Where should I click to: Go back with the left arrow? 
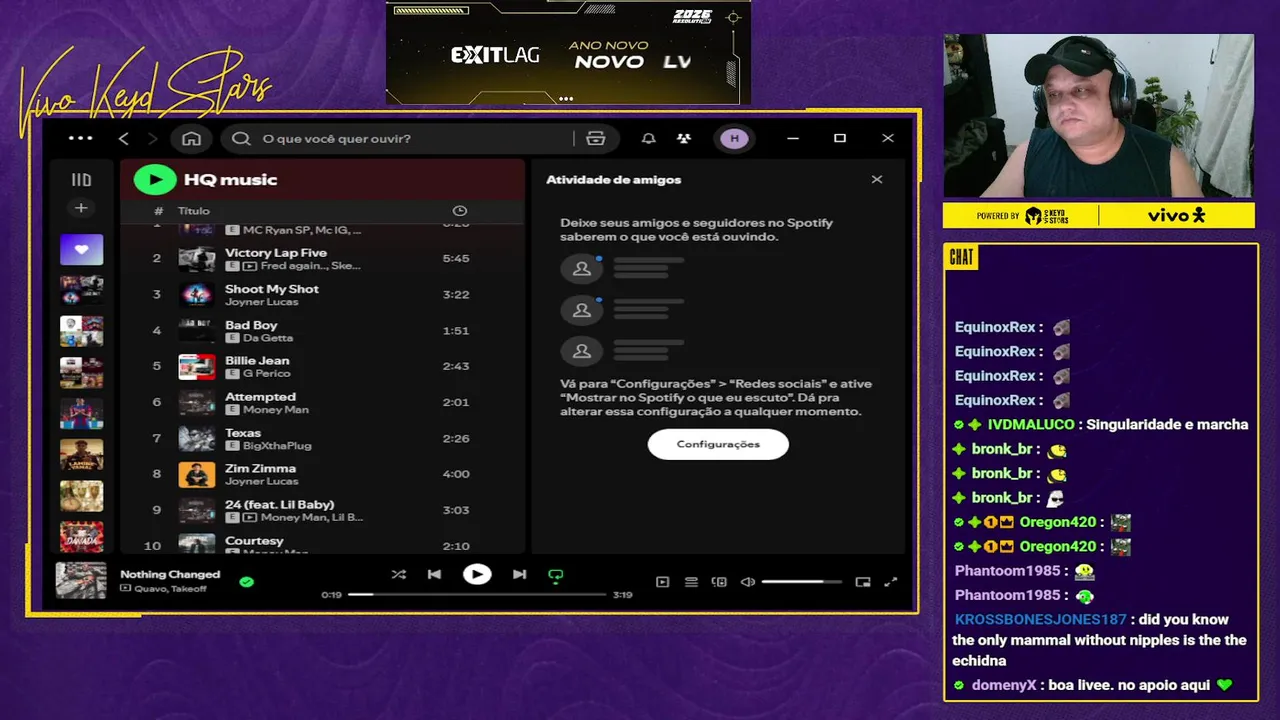pyautogui.click(x=124, y=138)
